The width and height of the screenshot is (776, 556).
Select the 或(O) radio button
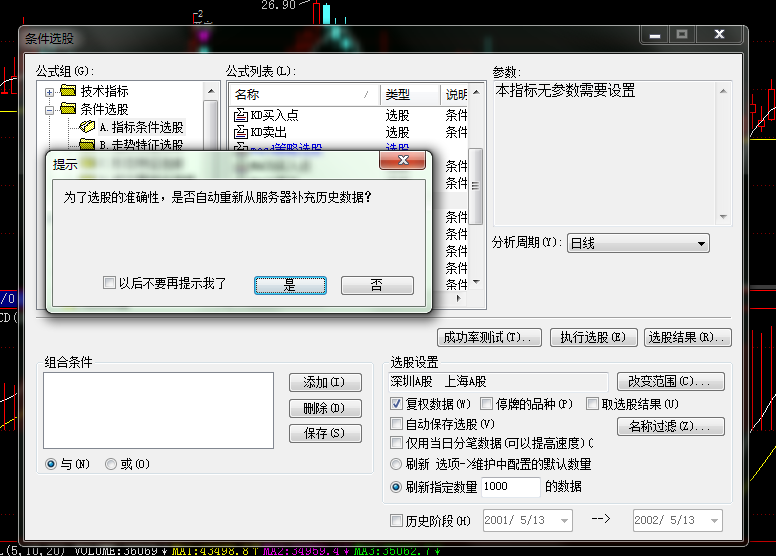coord(111,464)
